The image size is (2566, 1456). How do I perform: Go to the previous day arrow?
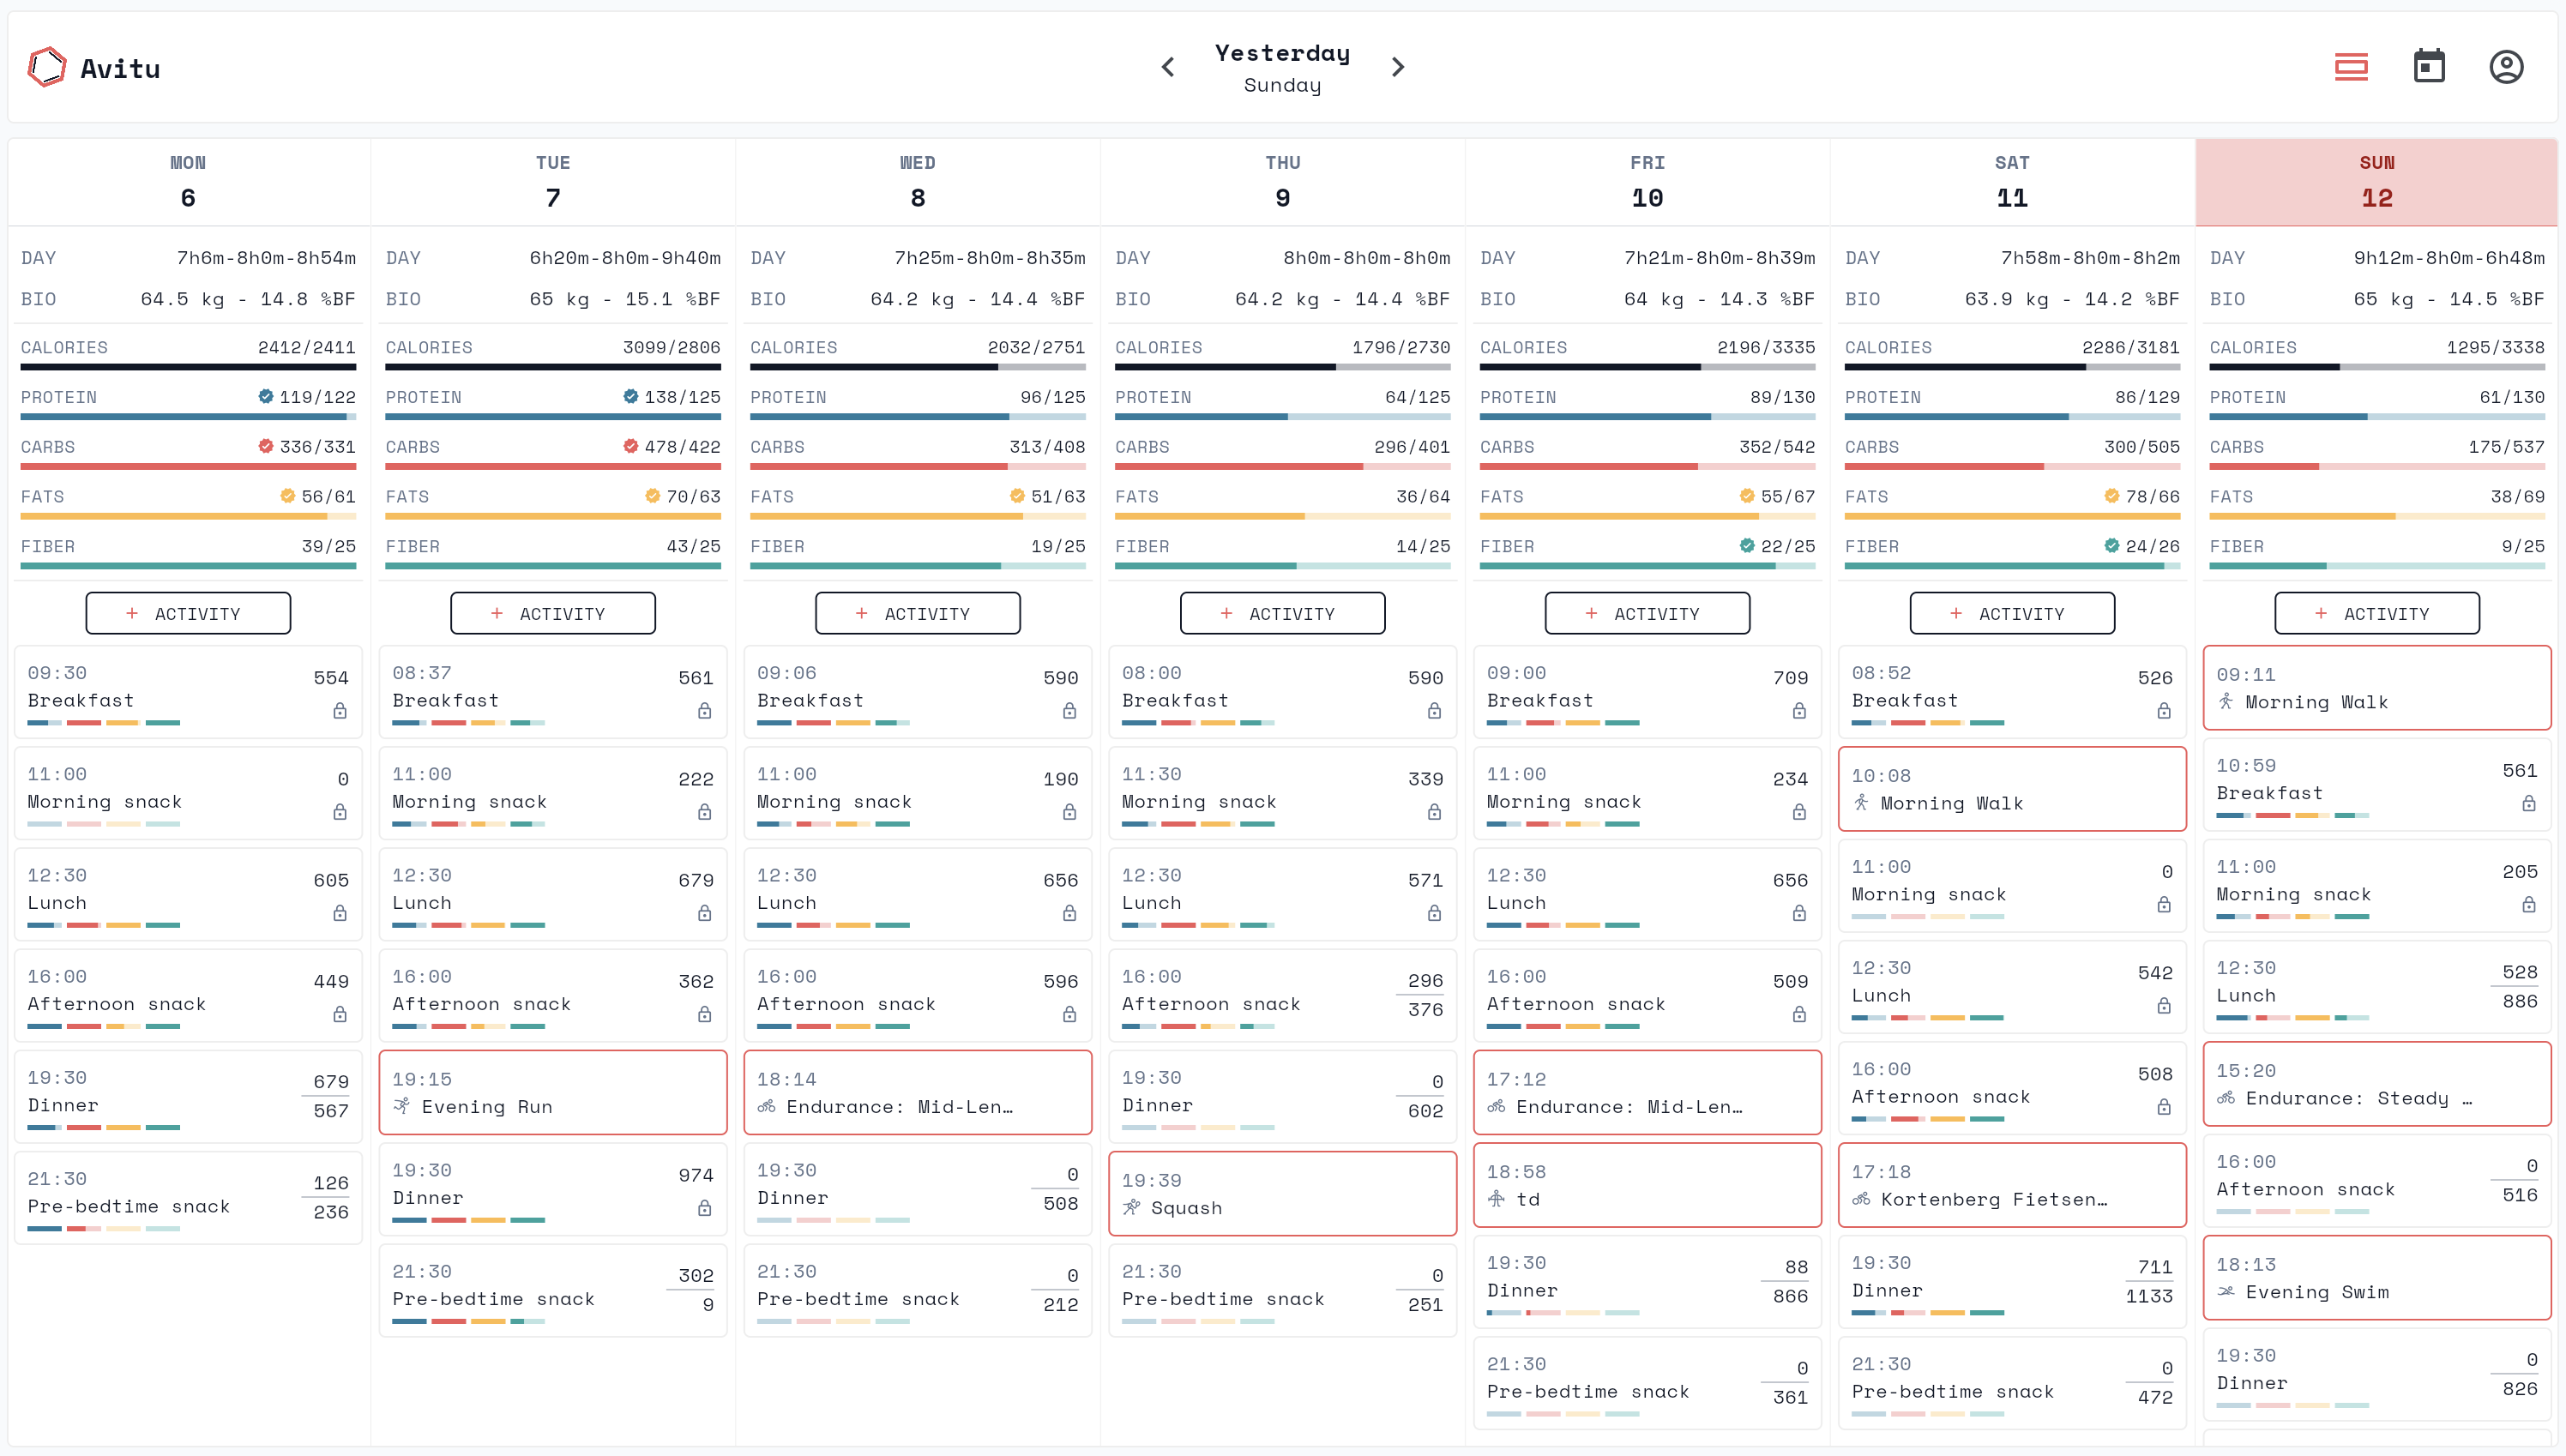pos(1168,67)
